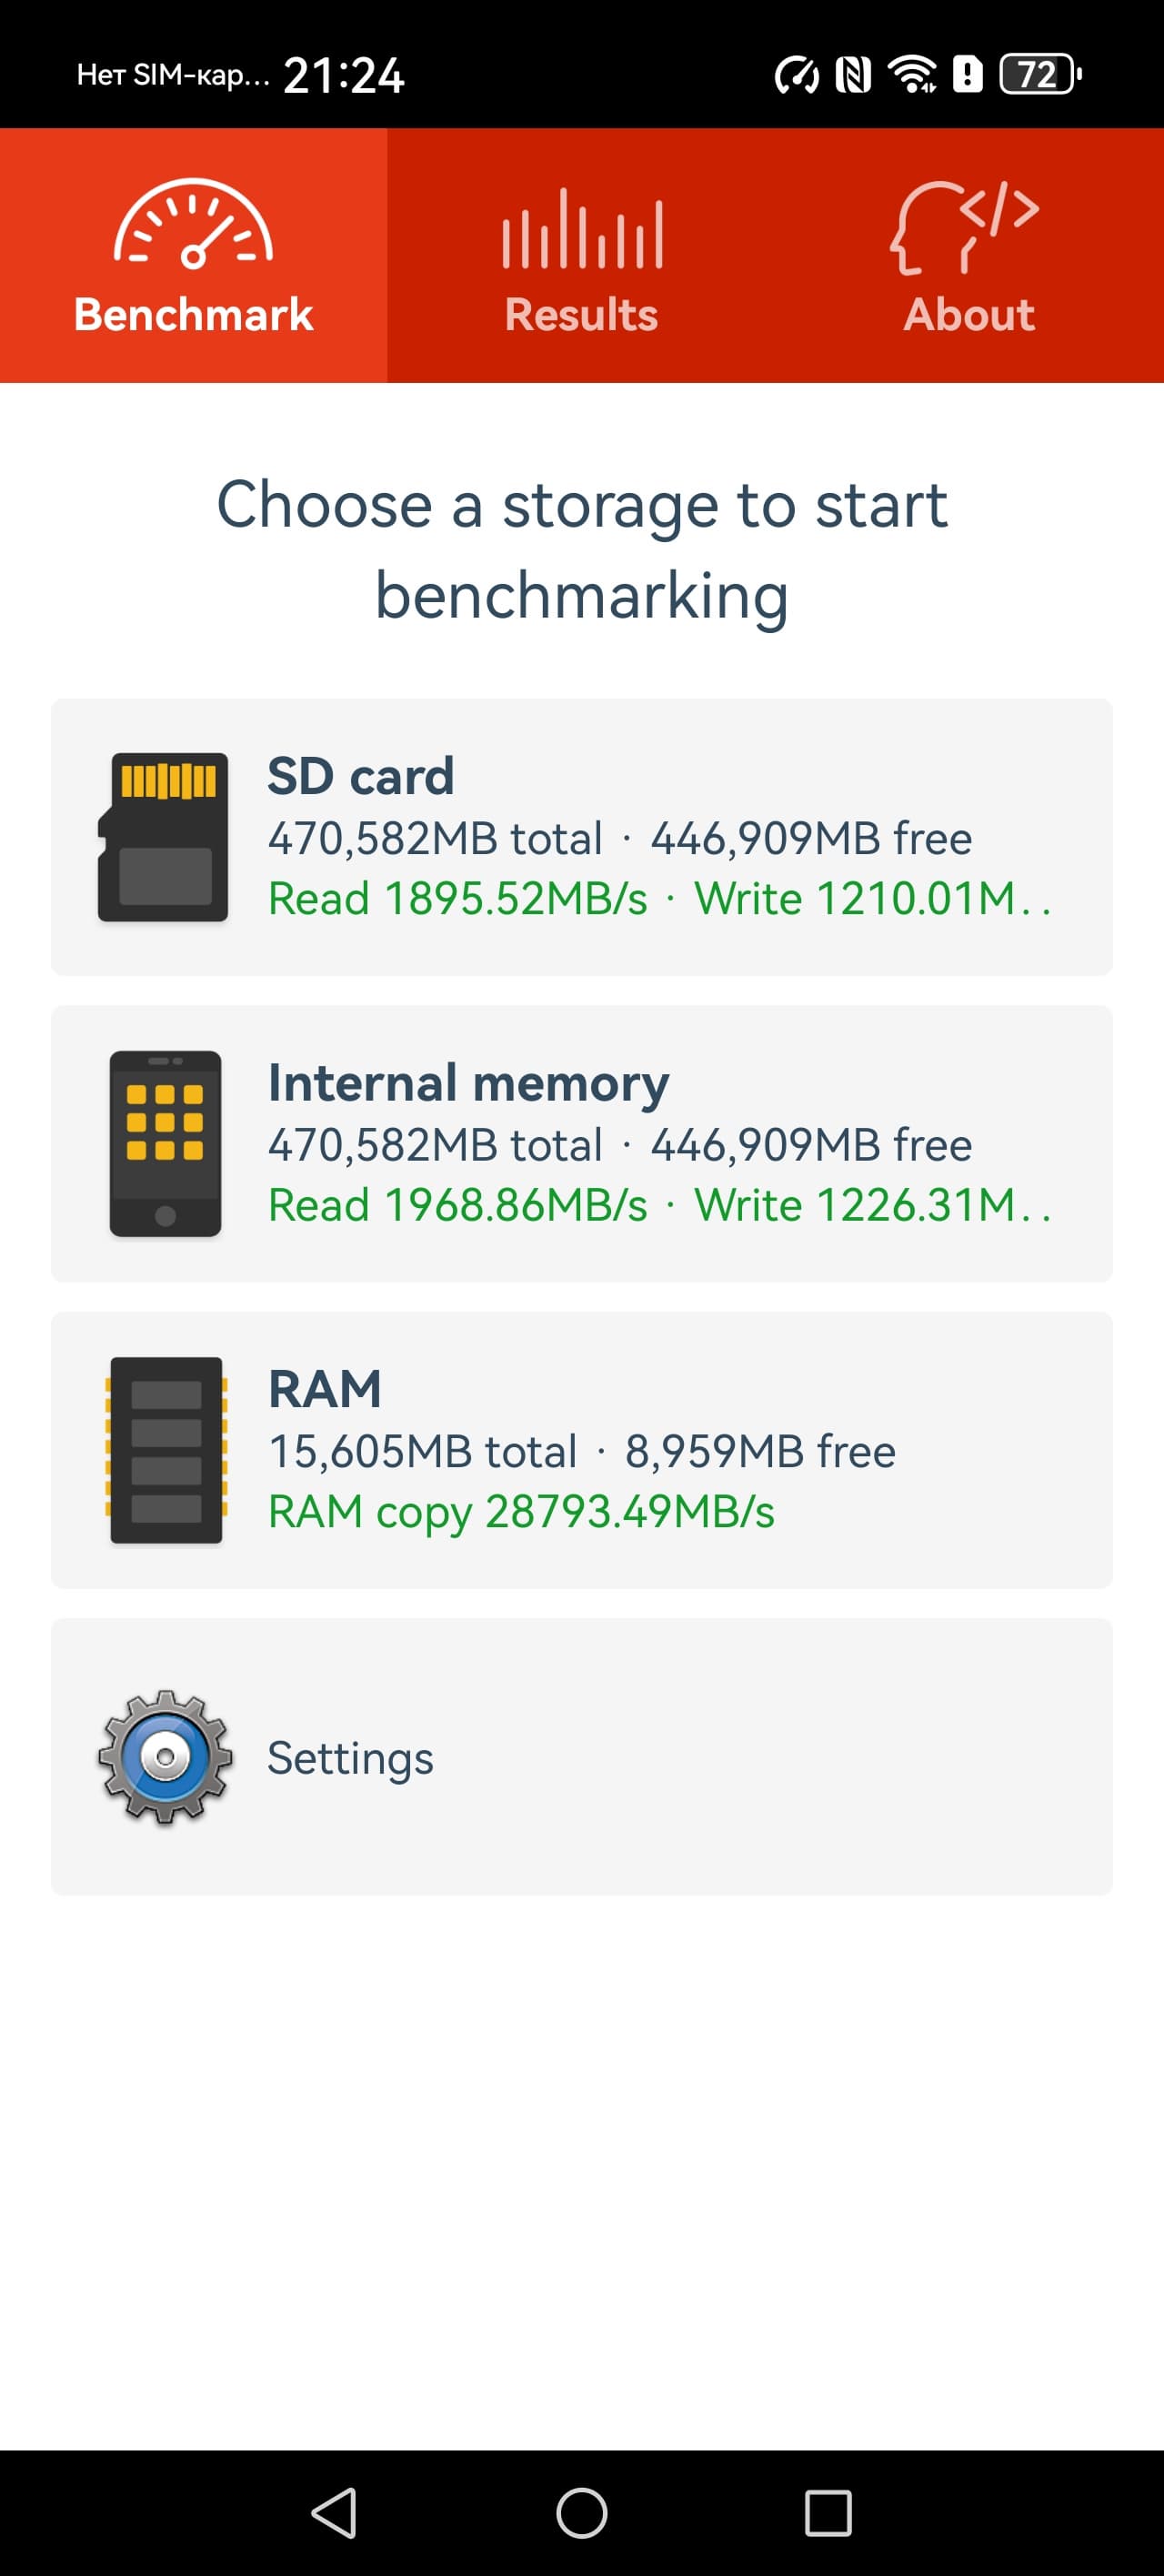
Task: Select the Benchmark tab label
Action: (x=193, y=314)
